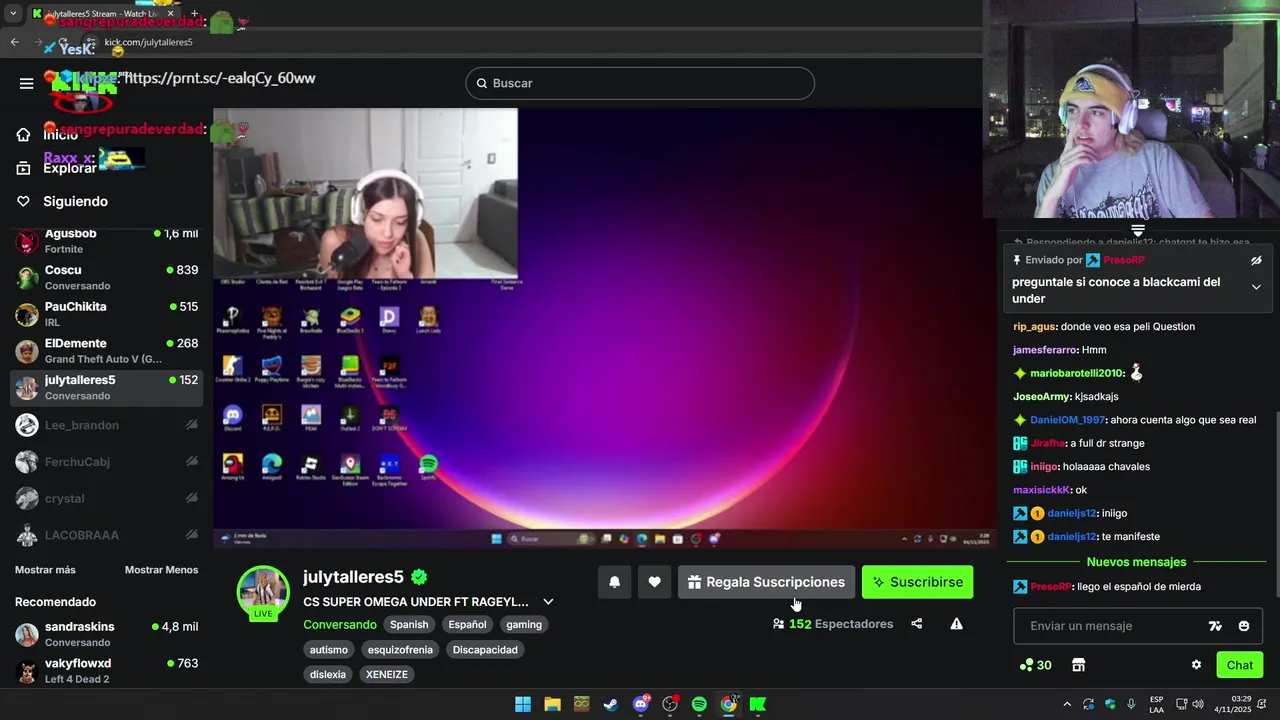
Task: Open the Explorar browse icon
Action: [x=23, y=168]
